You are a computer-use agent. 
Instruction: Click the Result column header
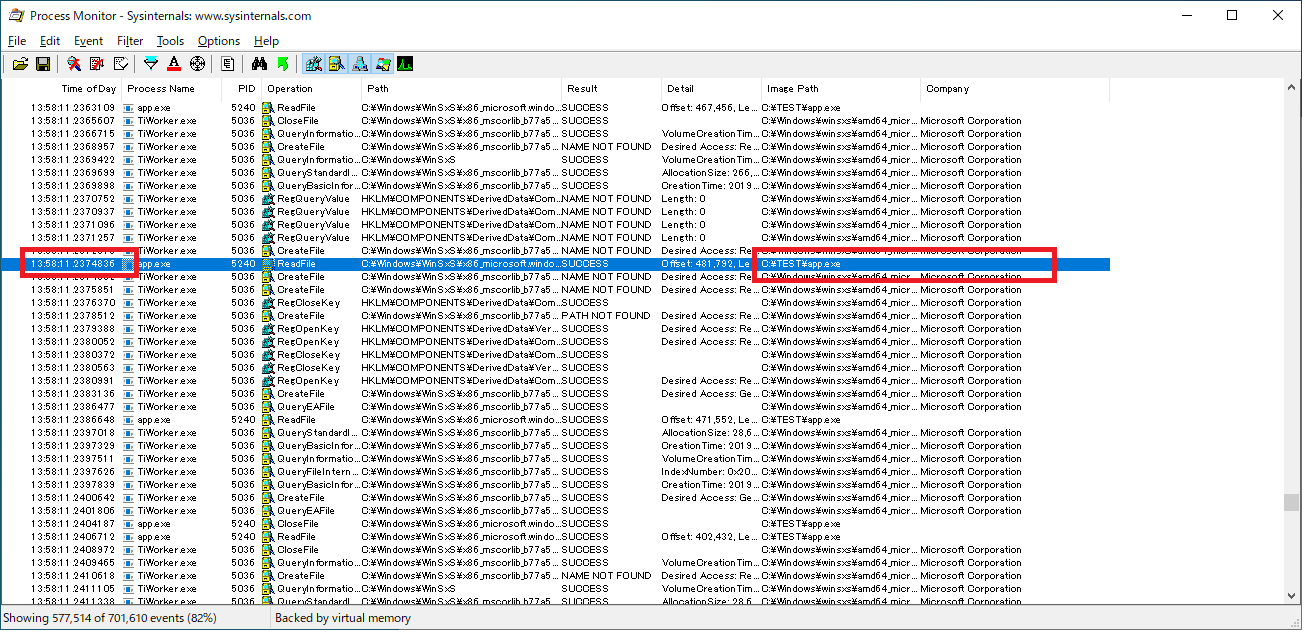point(611,89)
